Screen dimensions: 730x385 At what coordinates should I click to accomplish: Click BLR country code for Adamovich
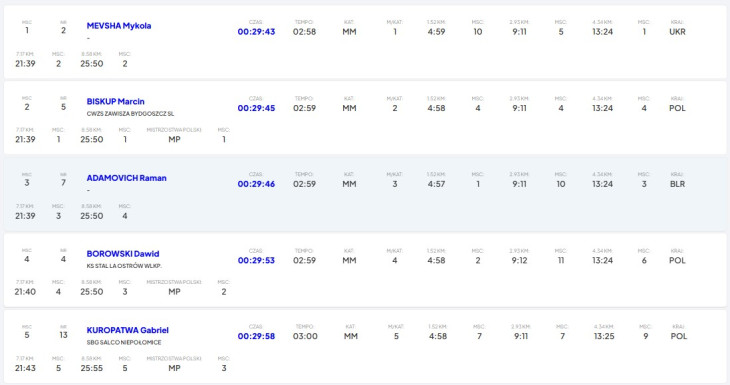click(x=677, y=184)
